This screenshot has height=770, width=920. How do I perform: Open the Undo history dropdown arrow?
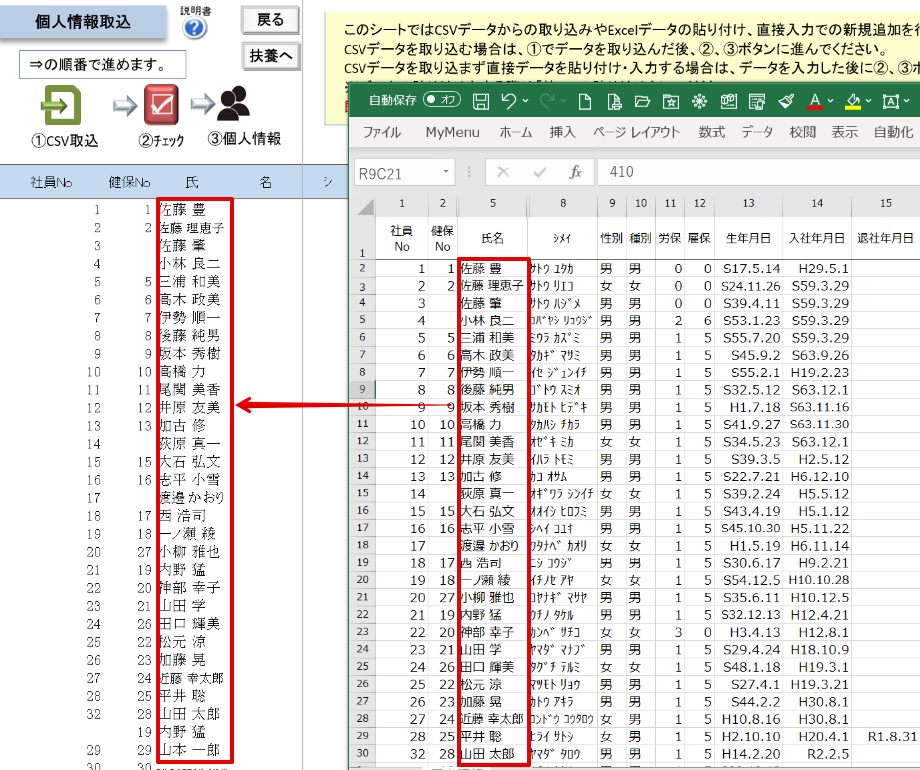525,101
